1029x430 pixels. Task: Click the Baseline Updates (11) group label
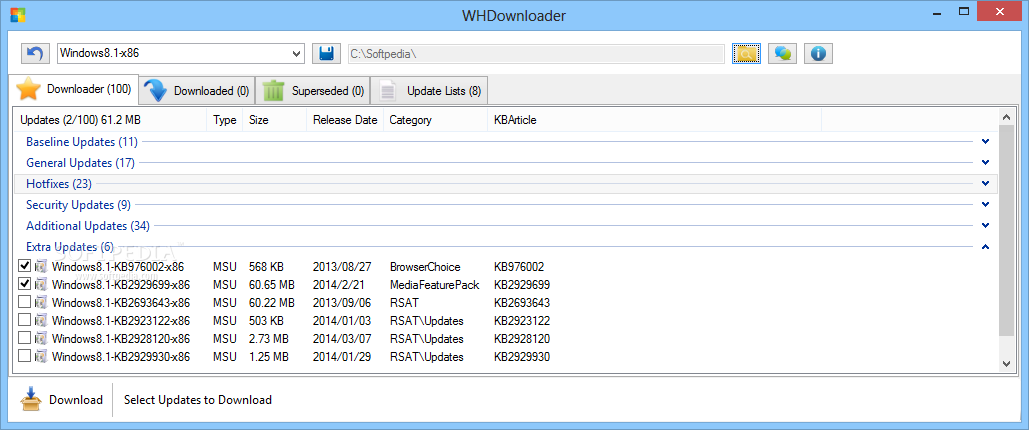[x=81, y=141]
